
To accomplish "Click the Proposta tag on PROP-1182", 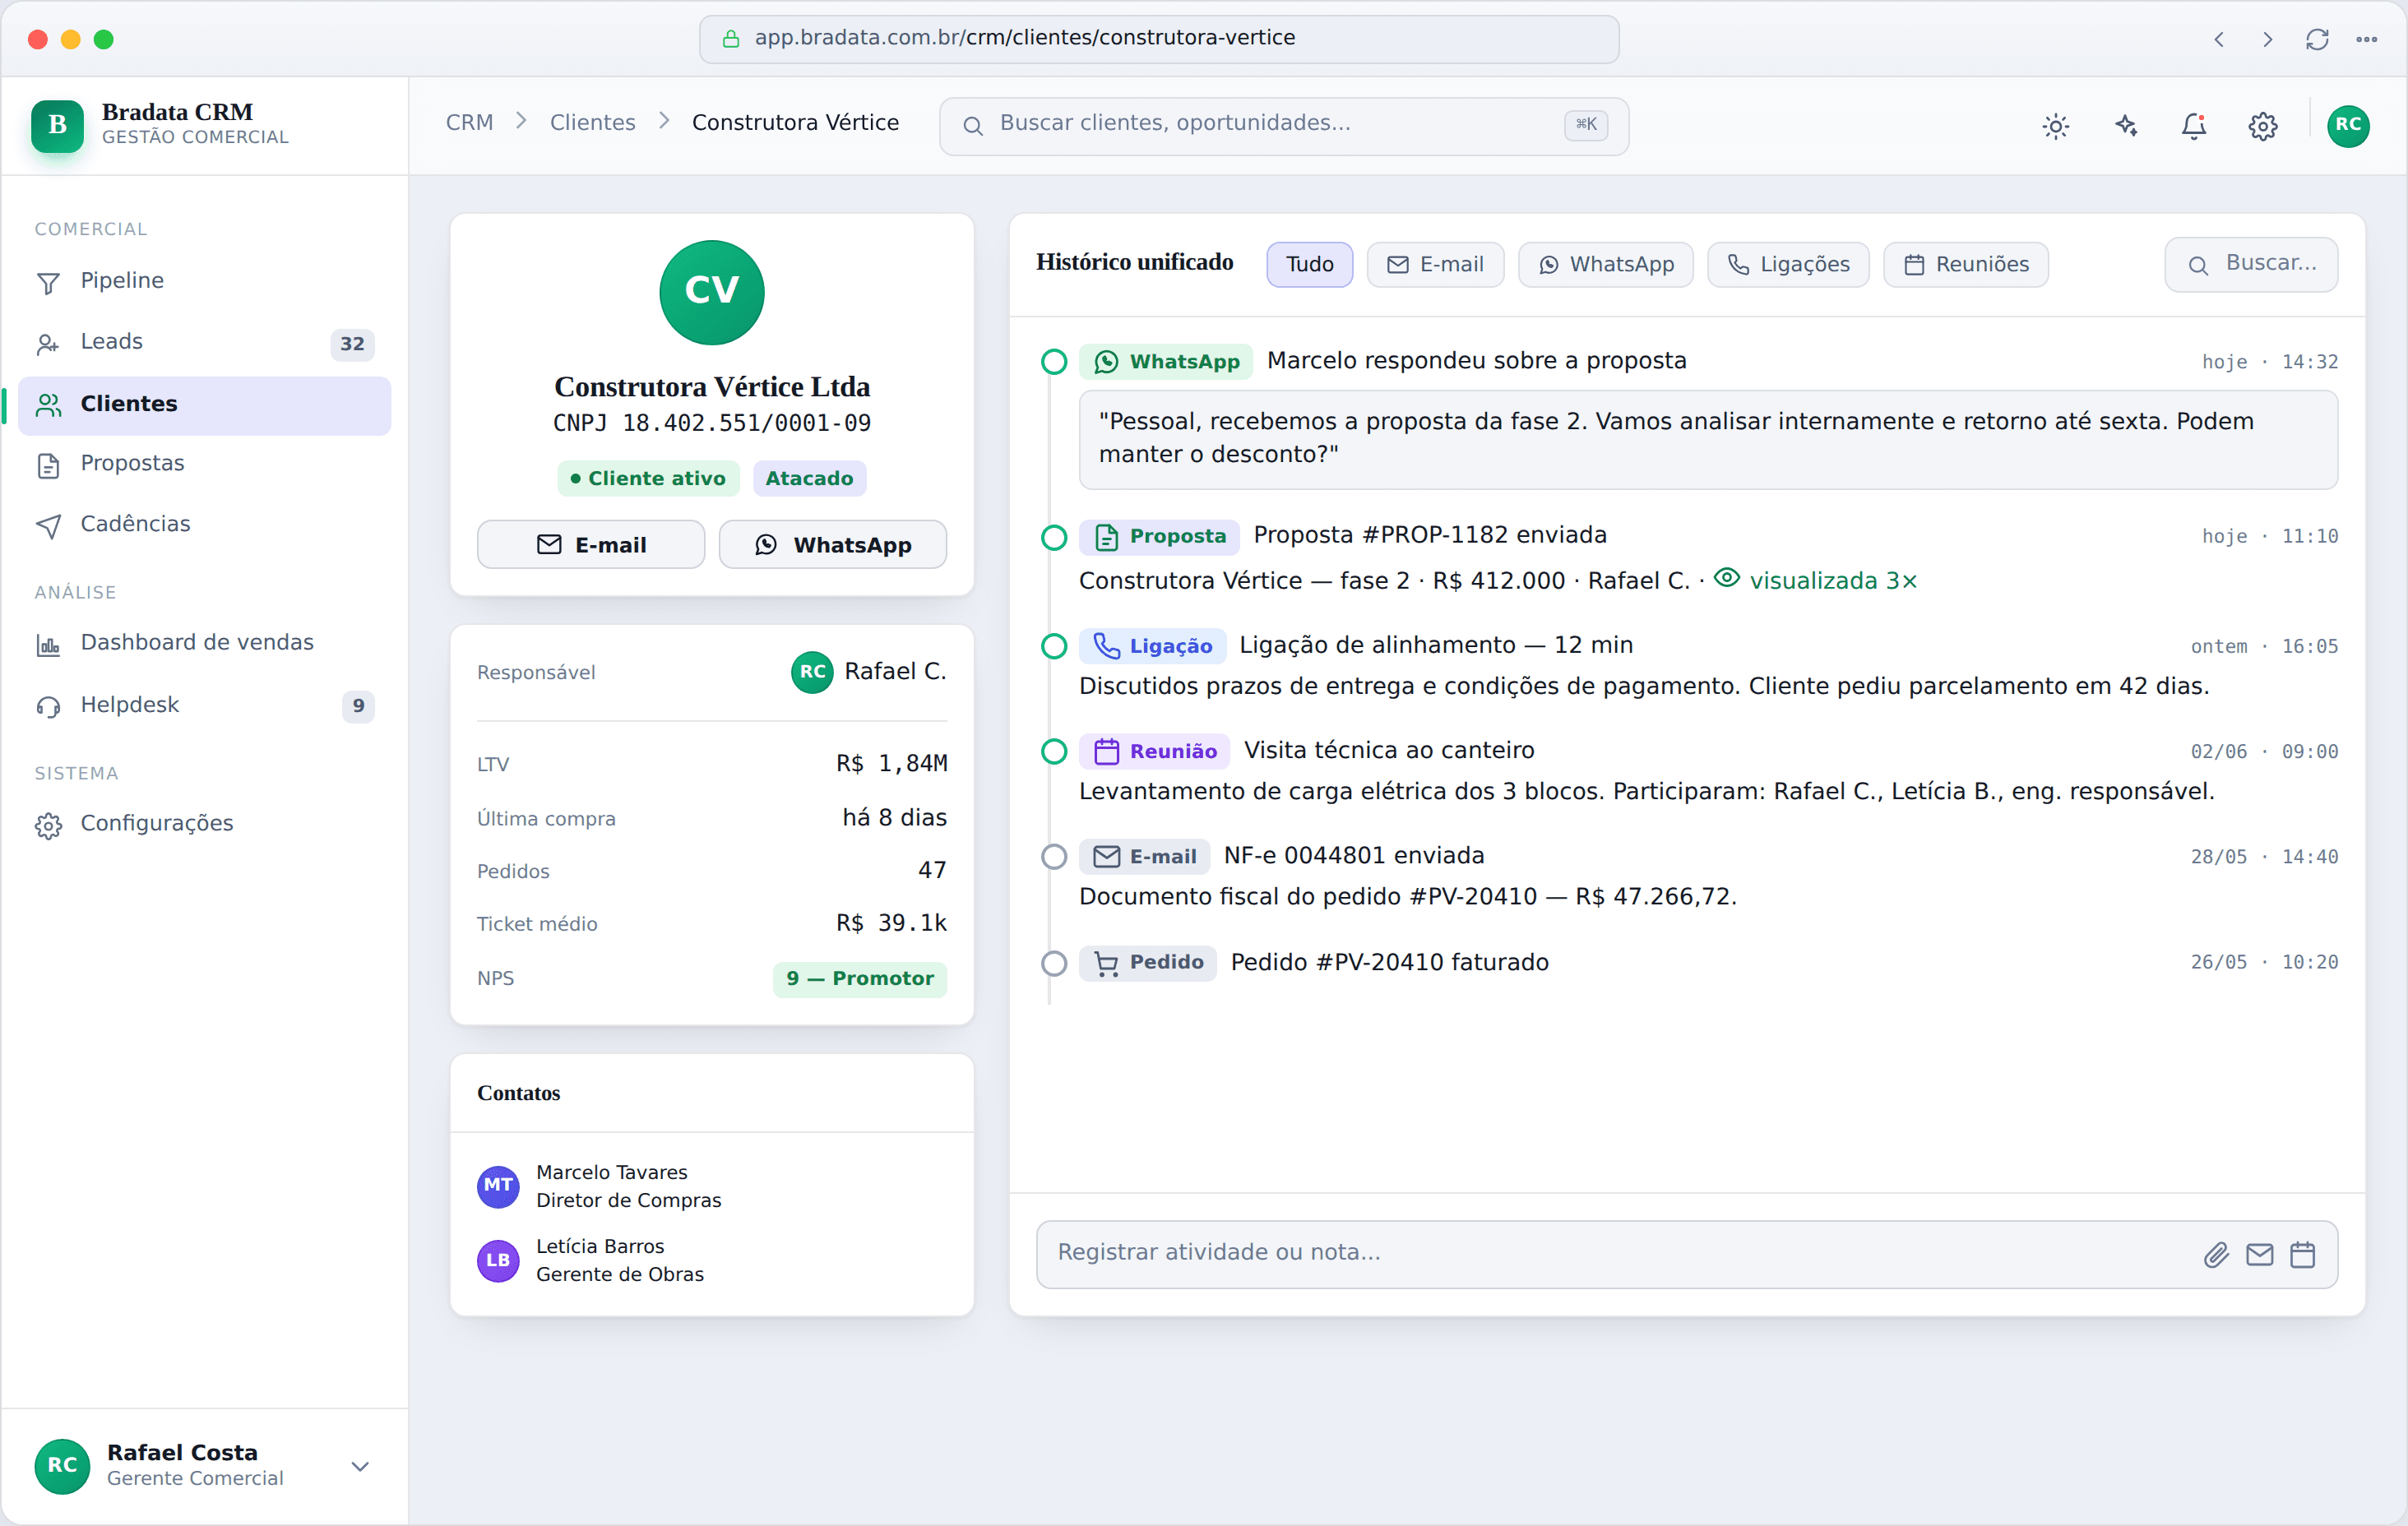I will click(x=1159, y=536).
